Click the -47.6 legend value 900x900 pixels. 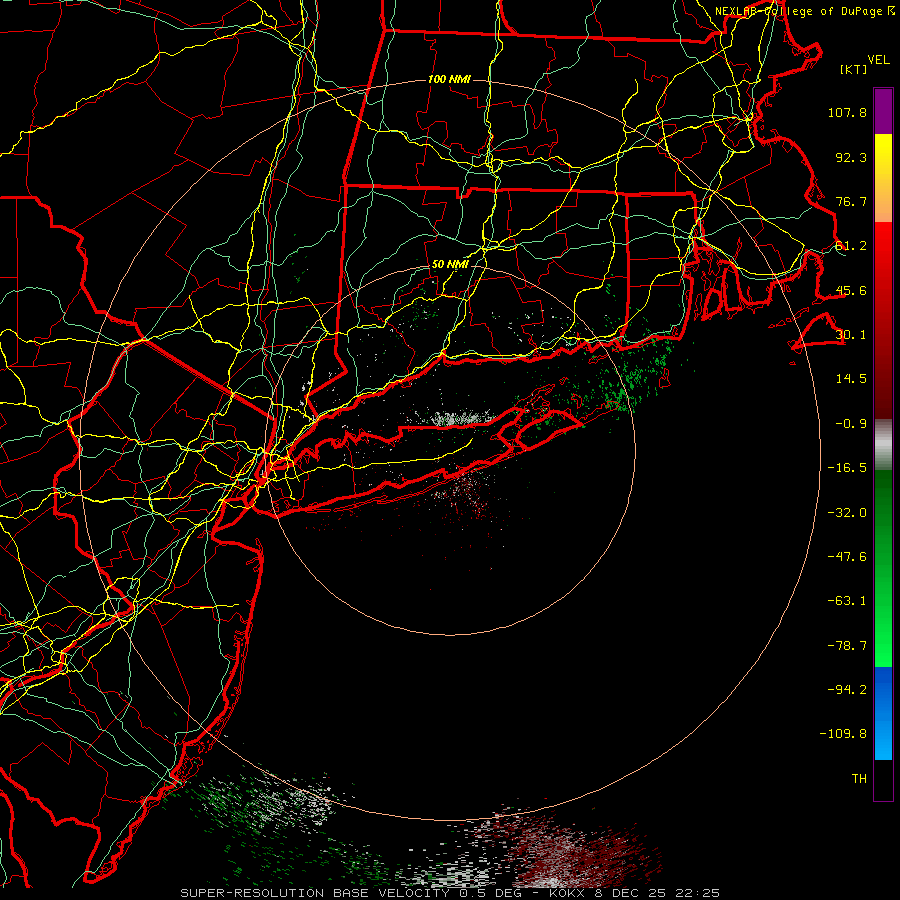[x=847, y=557]
